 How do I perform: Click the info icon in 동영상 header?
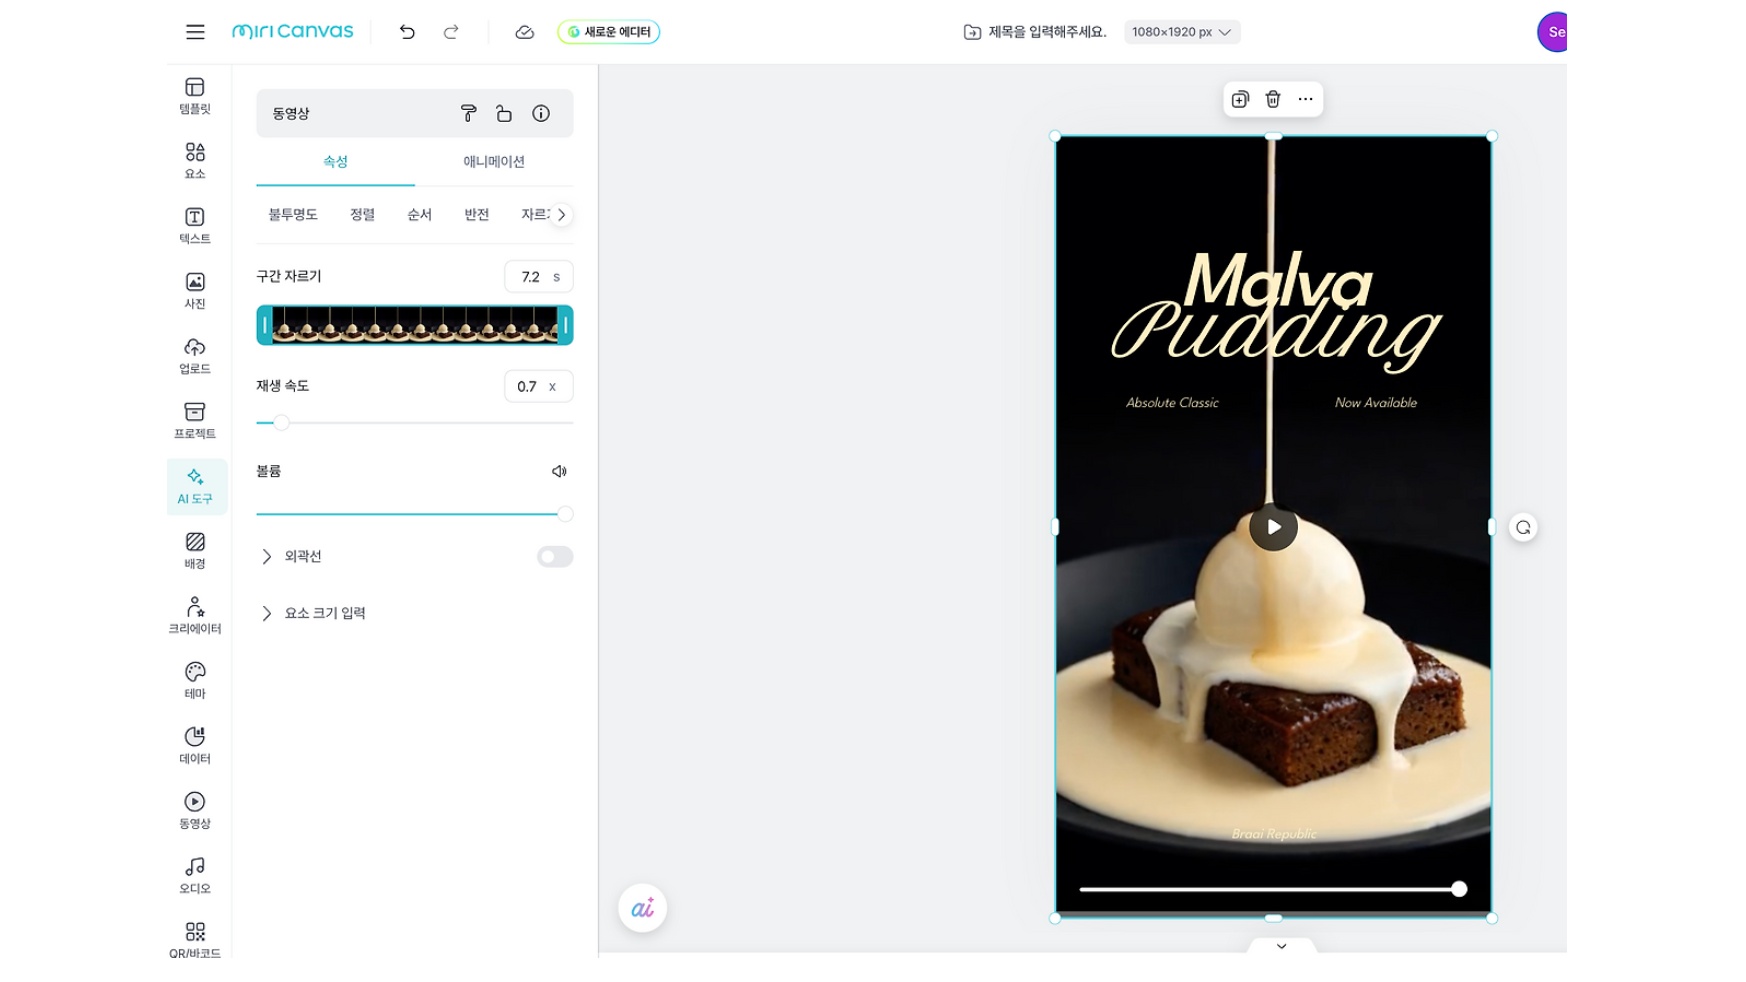tap(541, 113)
